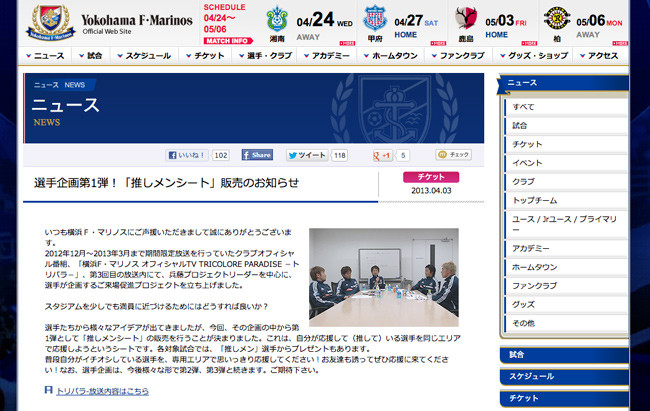Select クラブ in the news sidebar
Image resolution: width=650 pixels, height=411 pixels.
click(566, 182)
